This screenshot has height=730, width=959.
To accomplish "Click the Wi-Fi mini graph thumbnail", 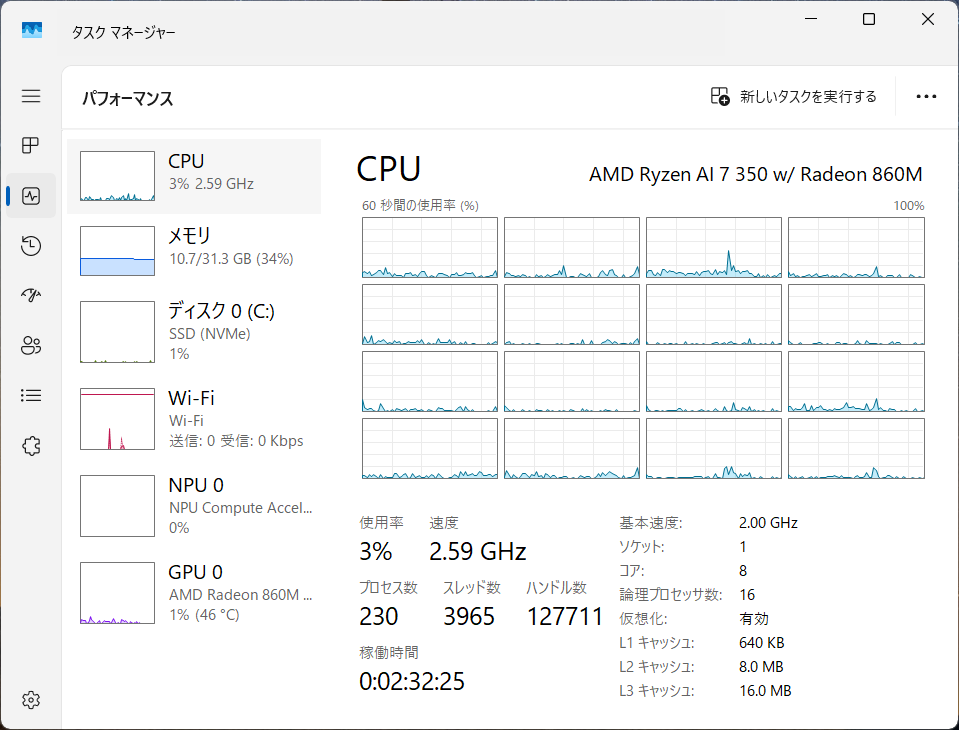I will point(117,419).
